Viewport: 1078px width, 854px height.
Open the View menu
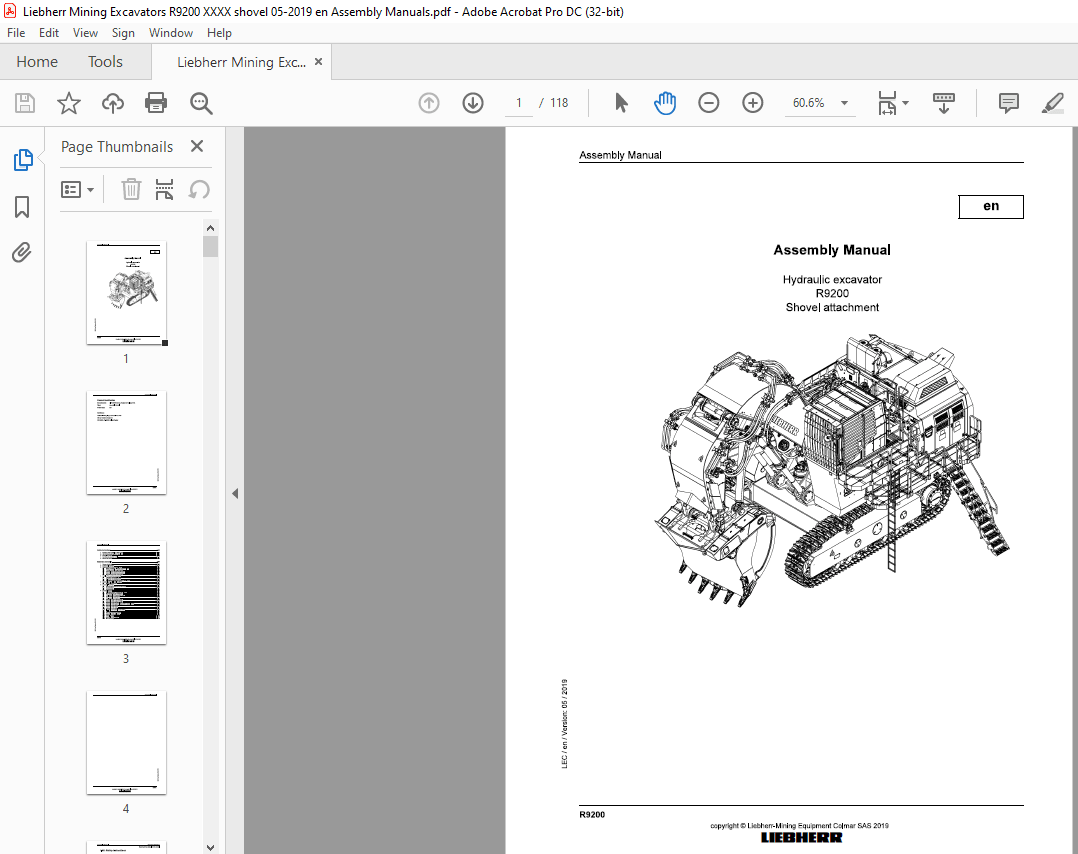85,33
